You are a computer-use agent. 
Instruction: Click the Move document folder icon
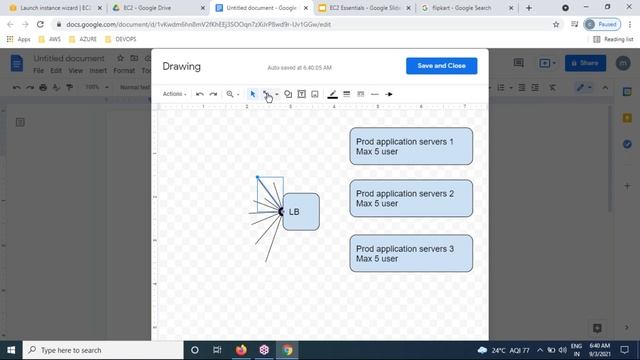(x=134, y=58)
